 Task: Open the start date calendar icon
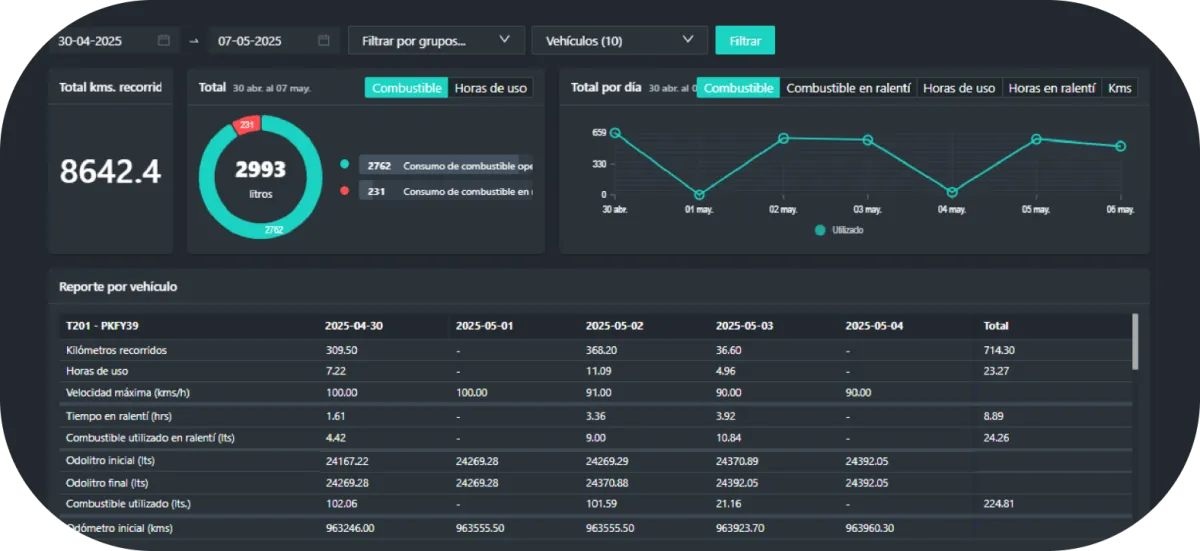tap(164, 41)
